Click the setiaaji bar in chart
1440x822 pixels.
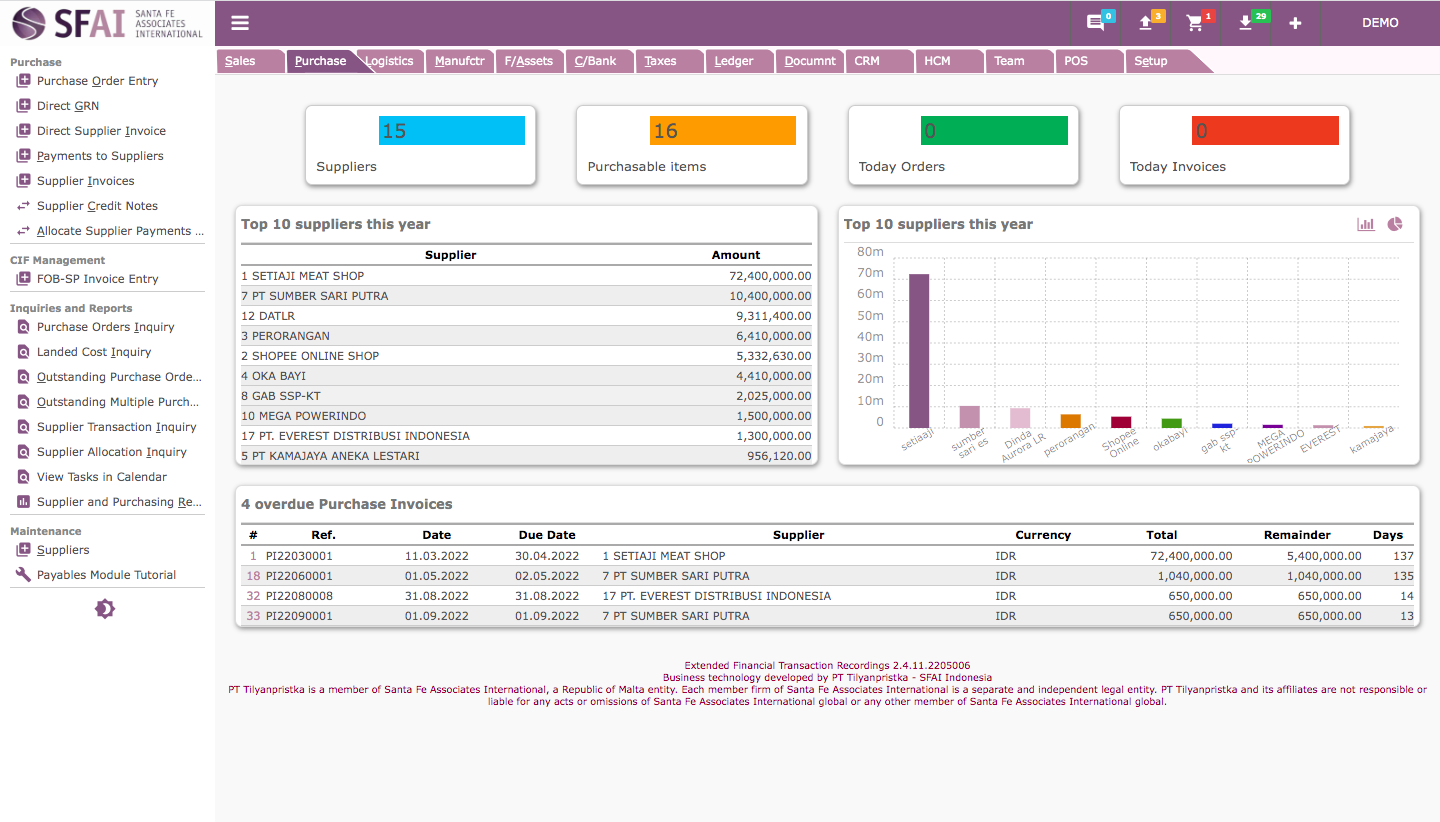tap(919, 351)
